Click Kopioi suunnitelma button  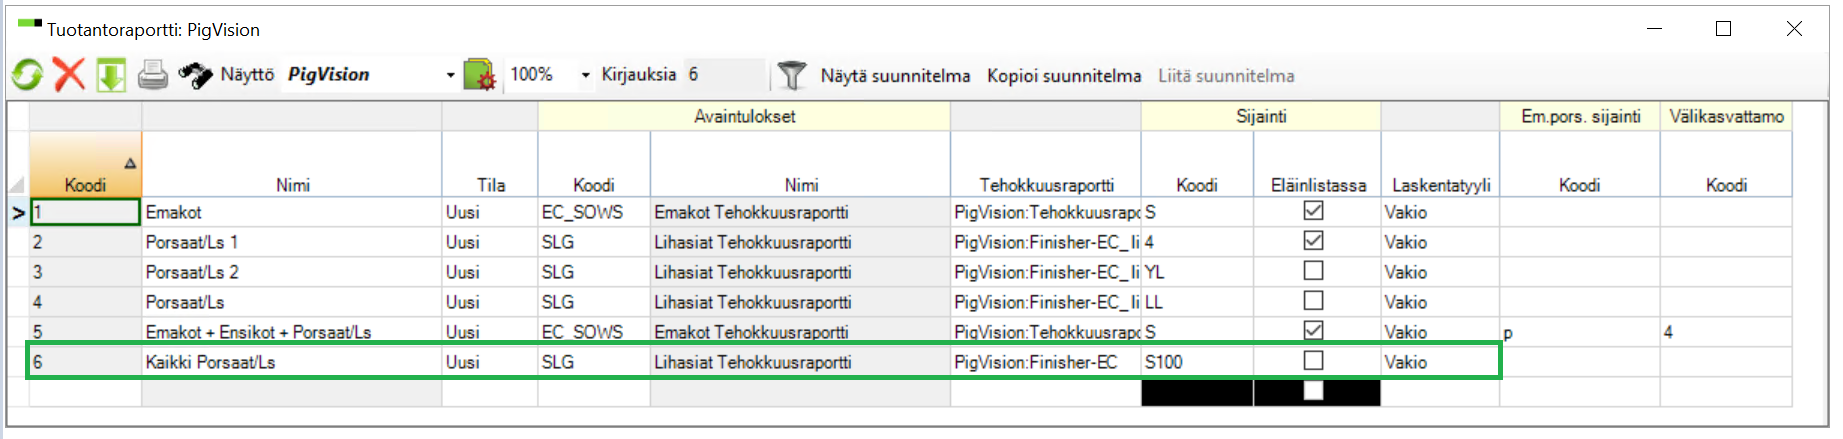1064,76
